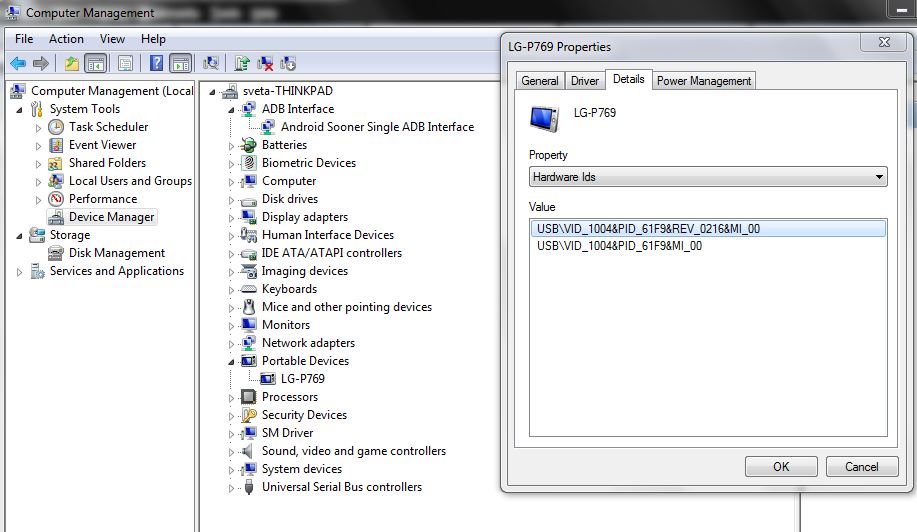This screenshot has width=917, height=532.
Task: Open the Property dropdown showing Hardware Ids
Action: click(708, 177)
